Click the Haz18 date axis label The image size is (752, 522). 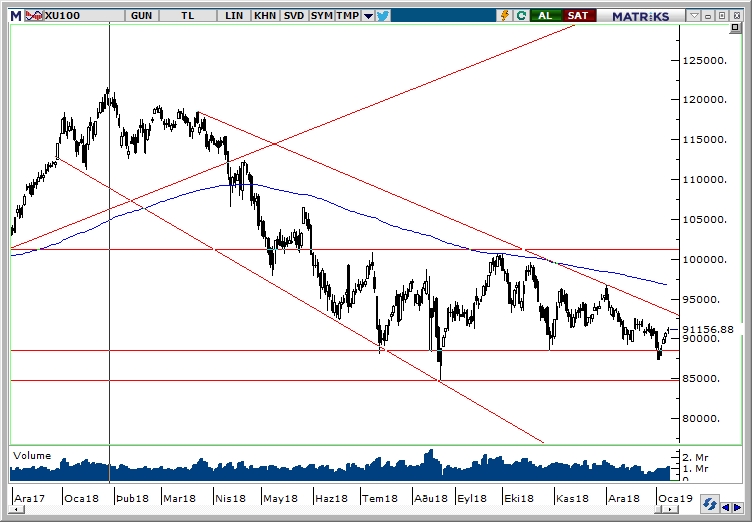(331, 498)
